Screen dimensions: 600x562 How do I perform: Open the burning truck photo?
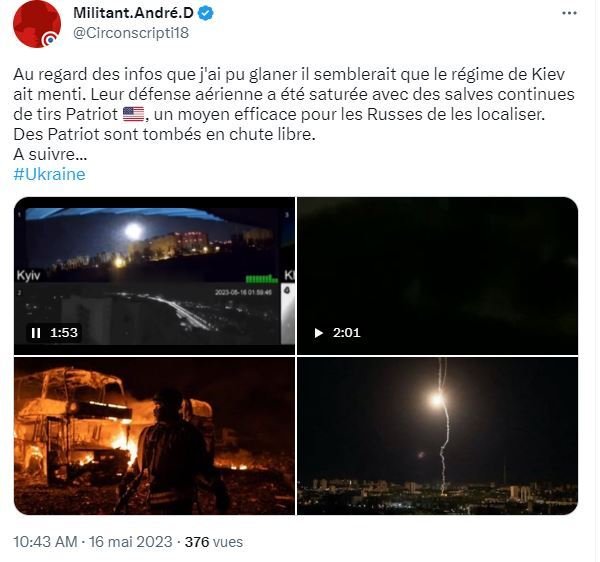(154, 435)
